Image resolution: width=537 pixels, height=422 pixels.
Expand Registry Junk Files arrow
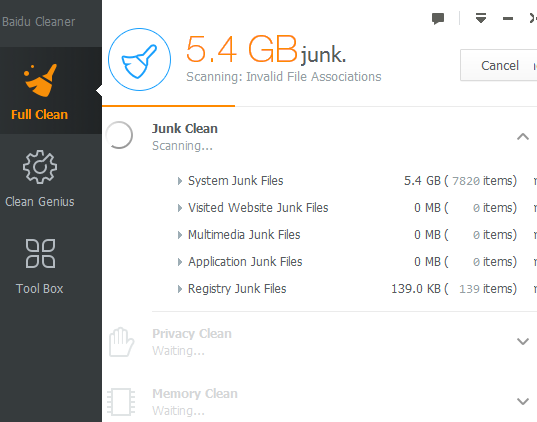[180, 289]
